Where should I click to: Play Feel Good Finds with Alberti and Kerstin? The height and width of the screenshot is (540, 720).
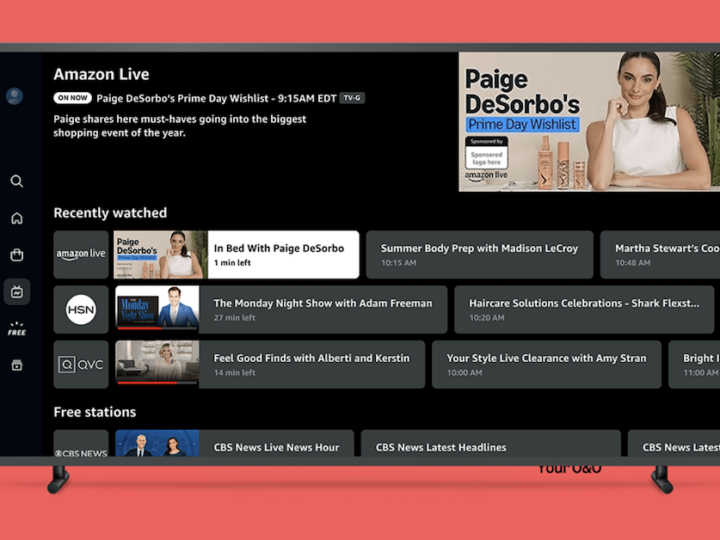(270, 364)
